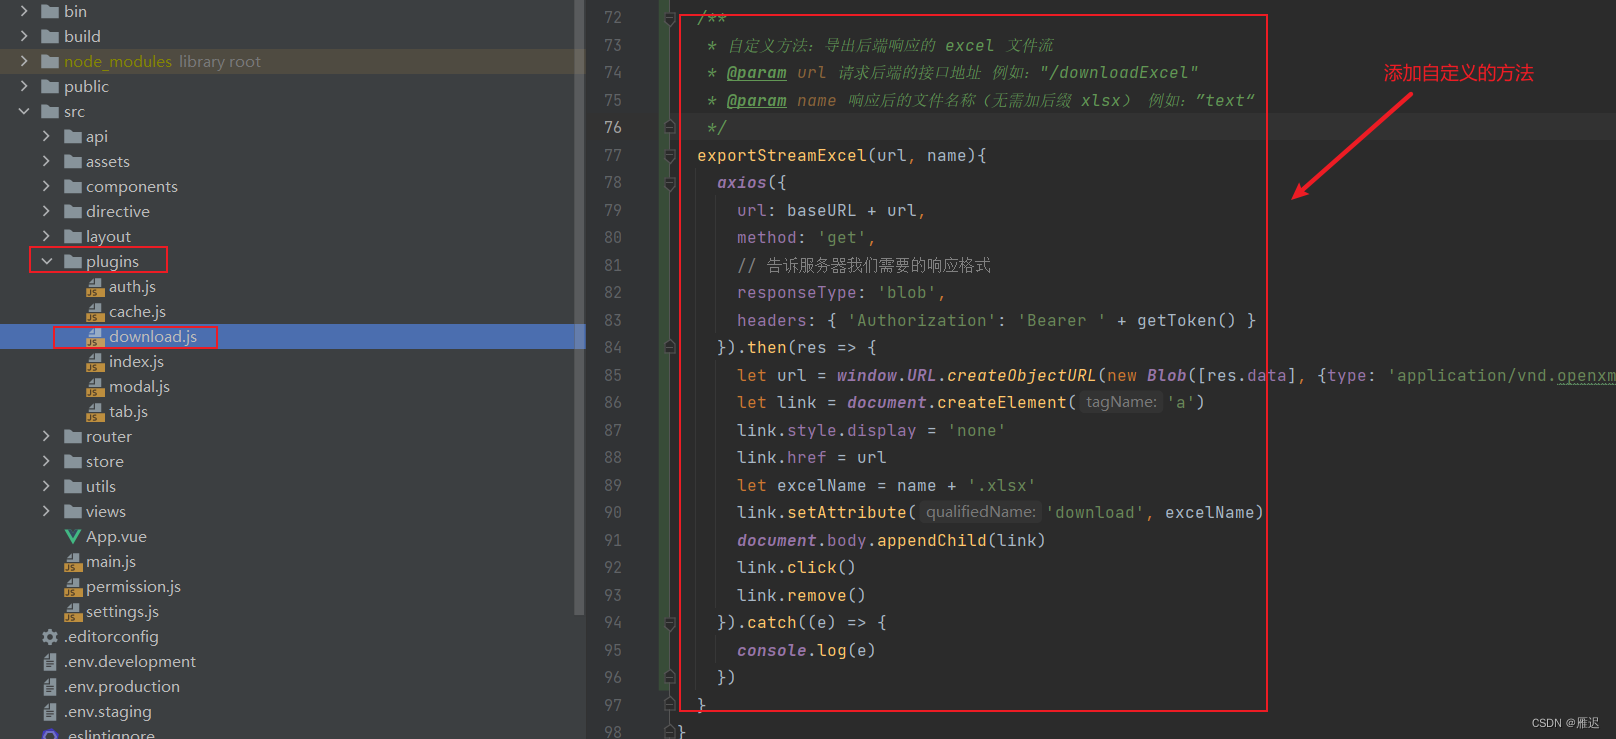
Task: Expand the utils folder chevron
Action: point(46,486)
